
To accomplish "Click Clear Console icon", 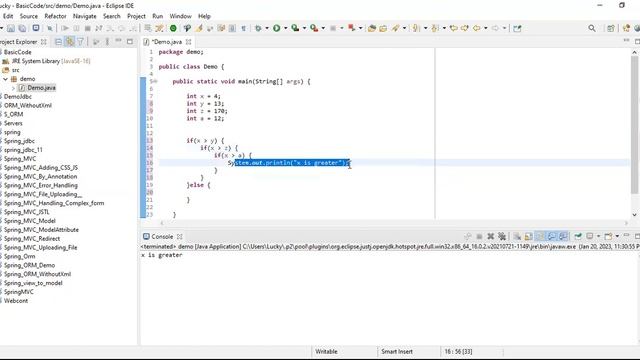I will tap(517, 236).
